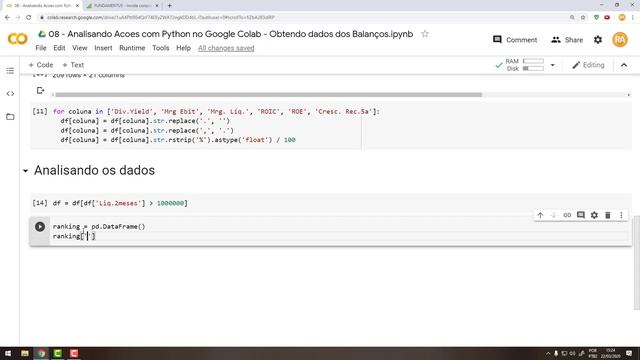Open browser zoom magnifier icon
Viewport: 640px width, 360px height.
point(572,18)
